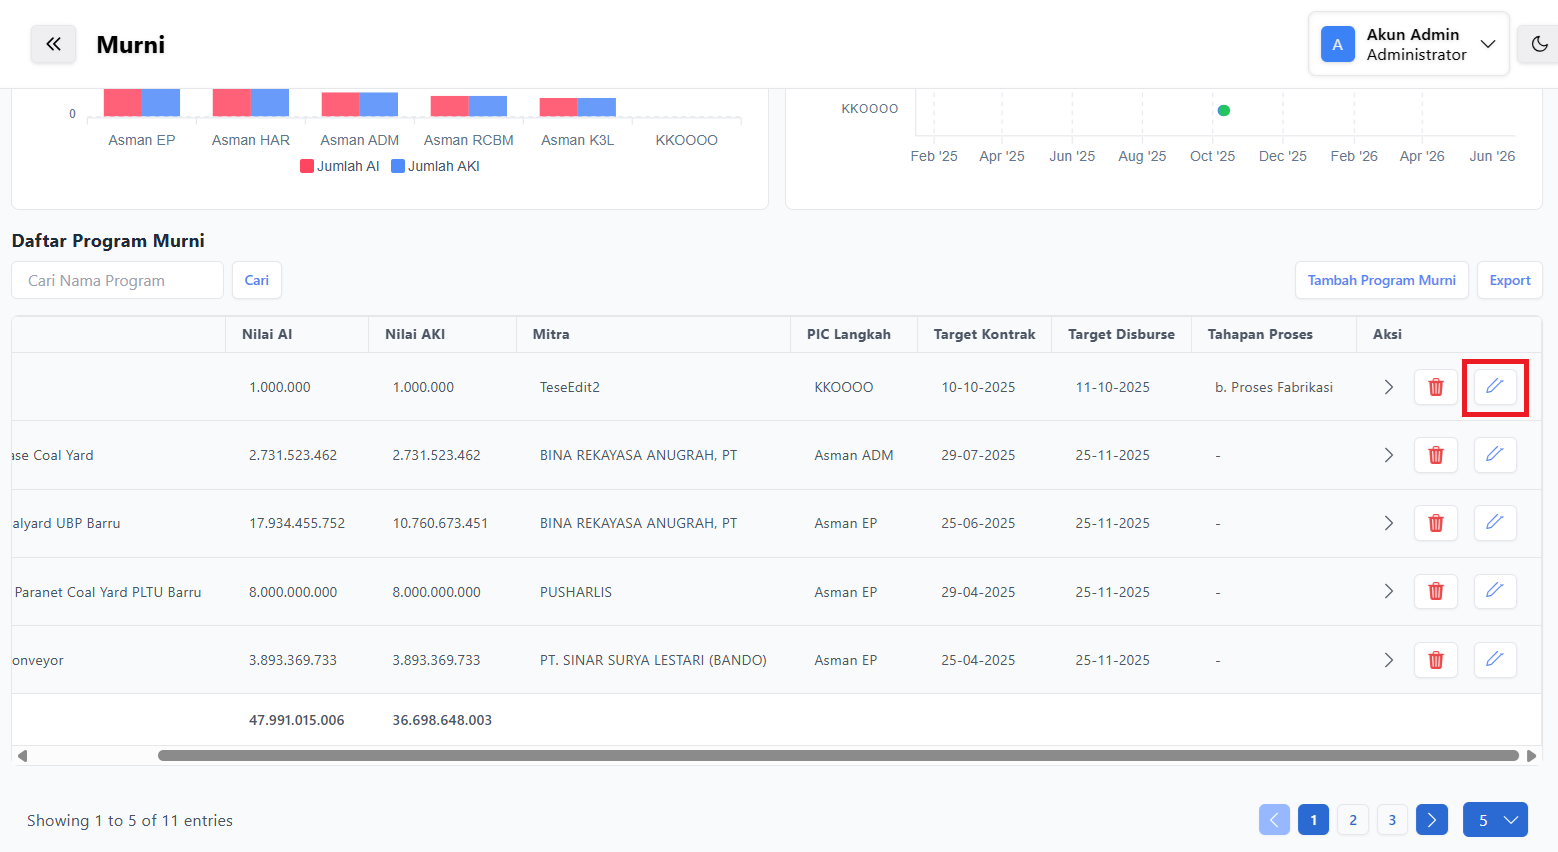Toggle Jumlah AKI legend series
The width and height of the screenshot is (1558, 852).
(x=436, y=166)
